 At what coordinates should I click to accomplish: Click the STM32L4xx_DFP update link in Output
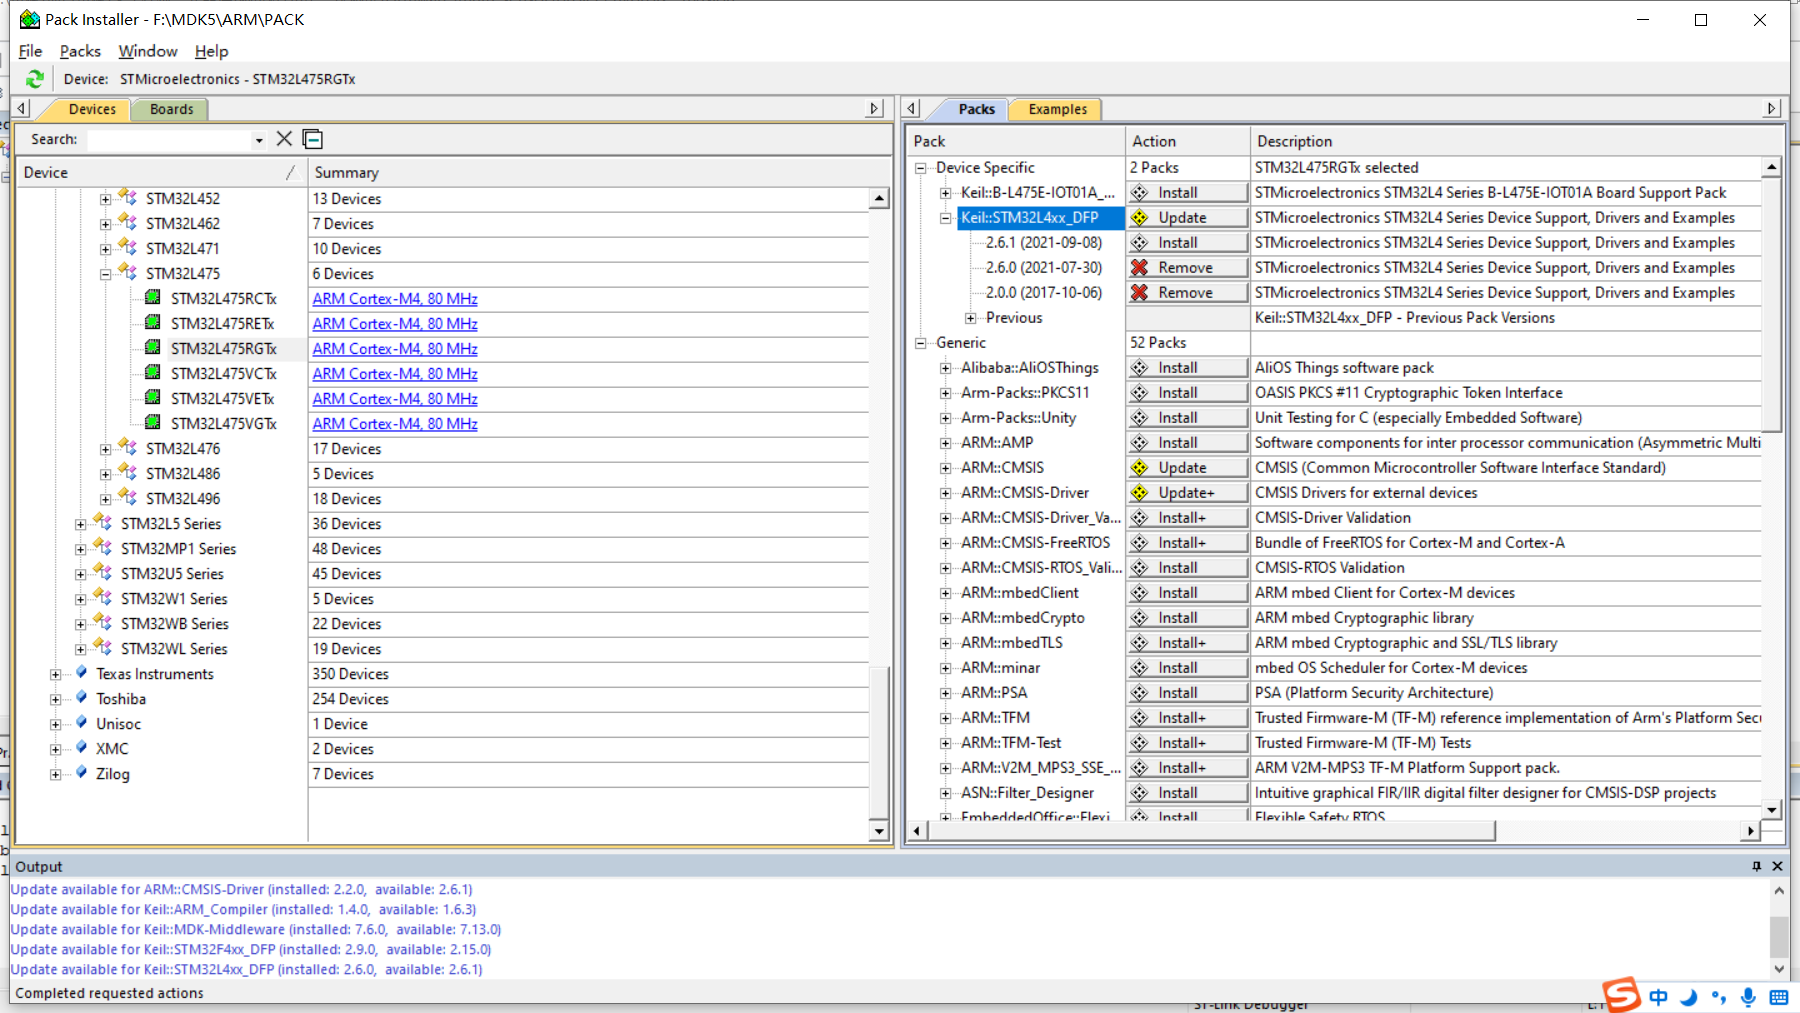tap(245, 969)
